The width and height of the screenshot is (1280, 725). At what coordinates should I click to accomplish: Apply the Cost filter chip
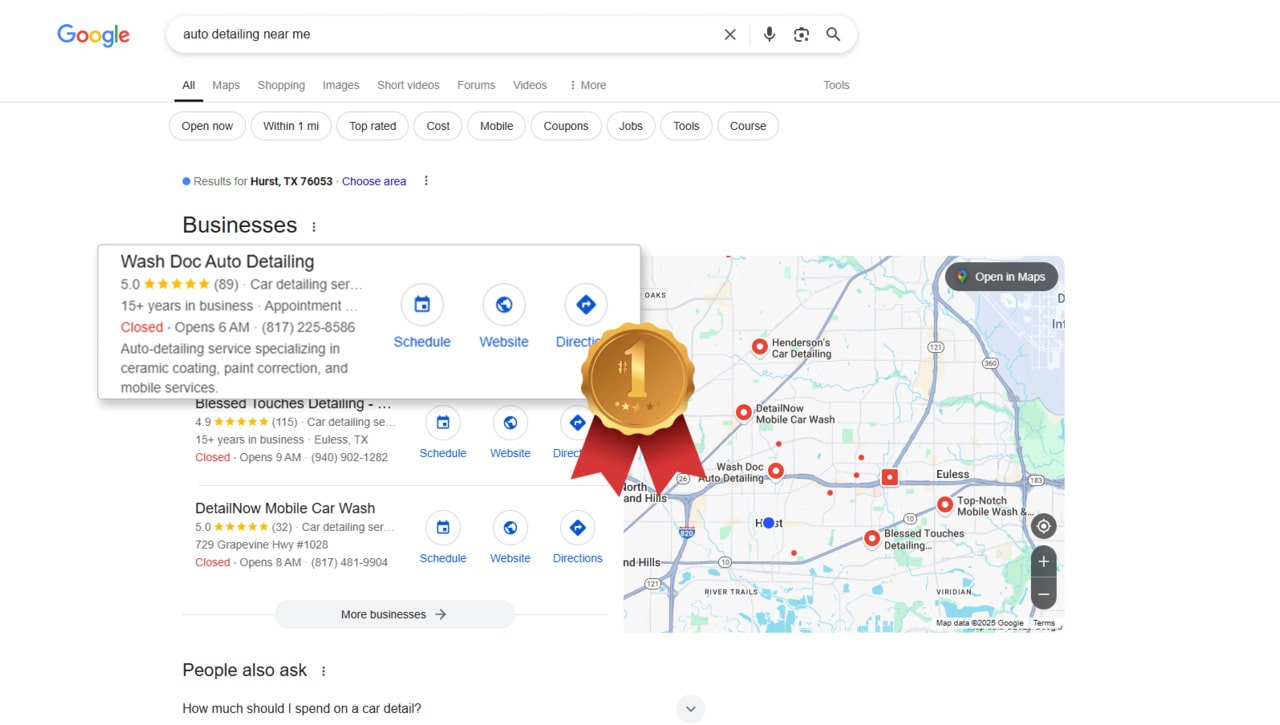438,126
